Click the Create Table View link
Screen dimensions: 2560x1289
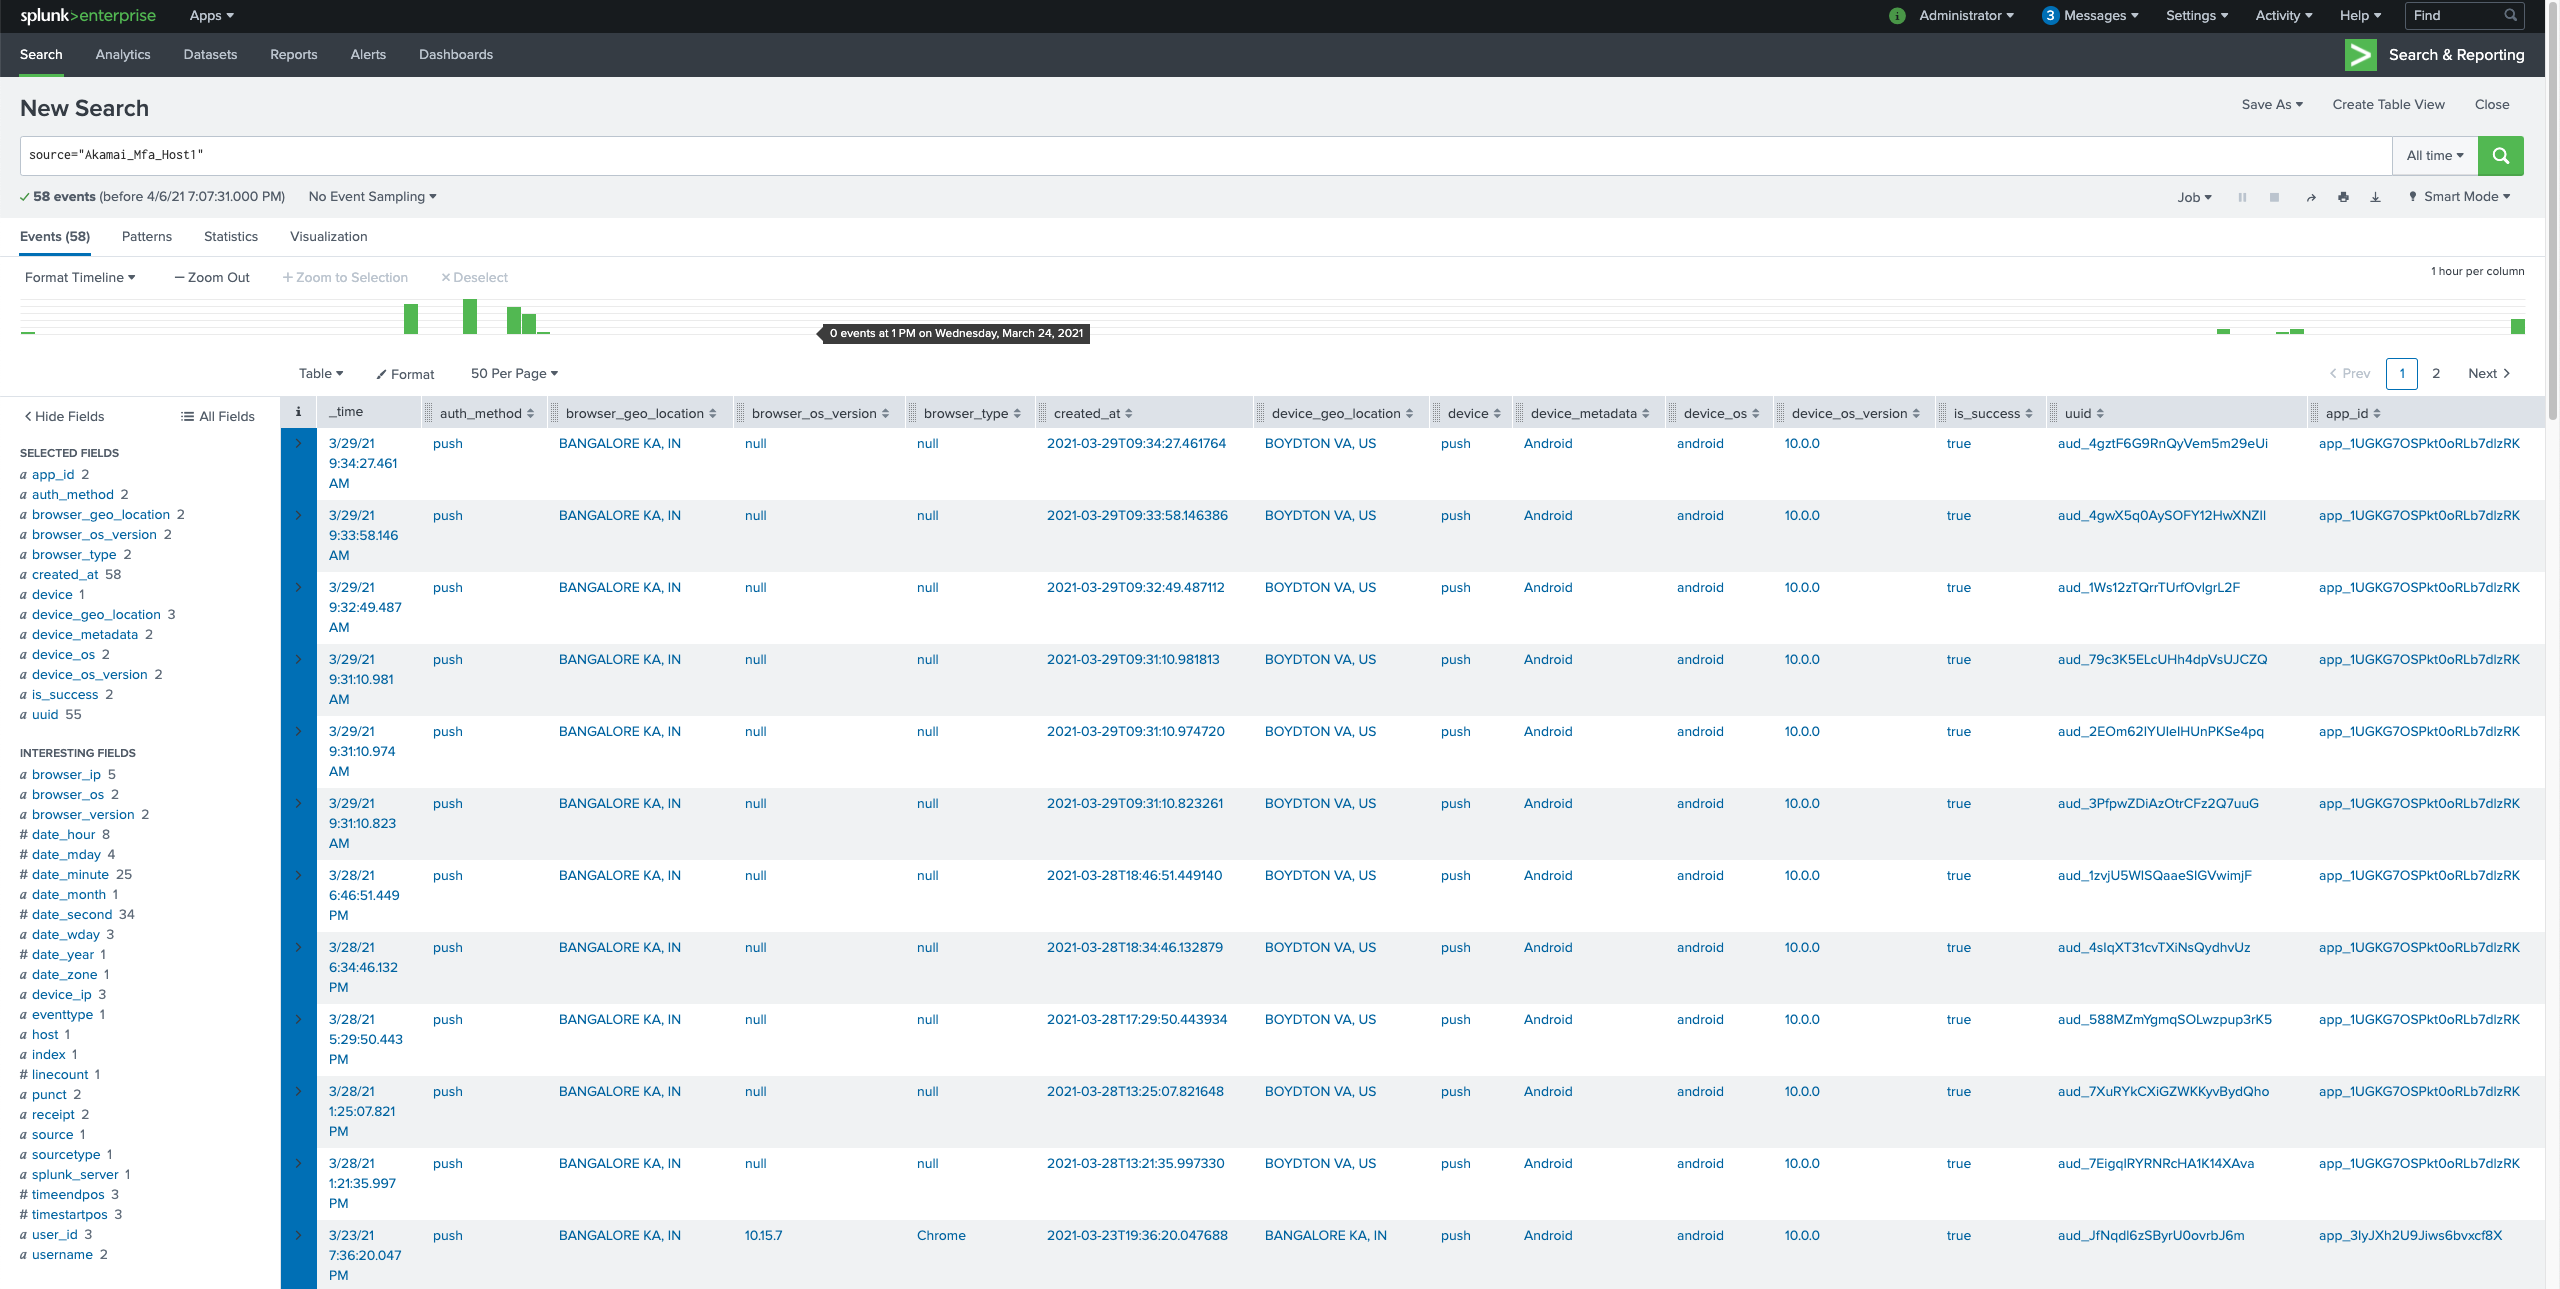(x=2388, y=104)
